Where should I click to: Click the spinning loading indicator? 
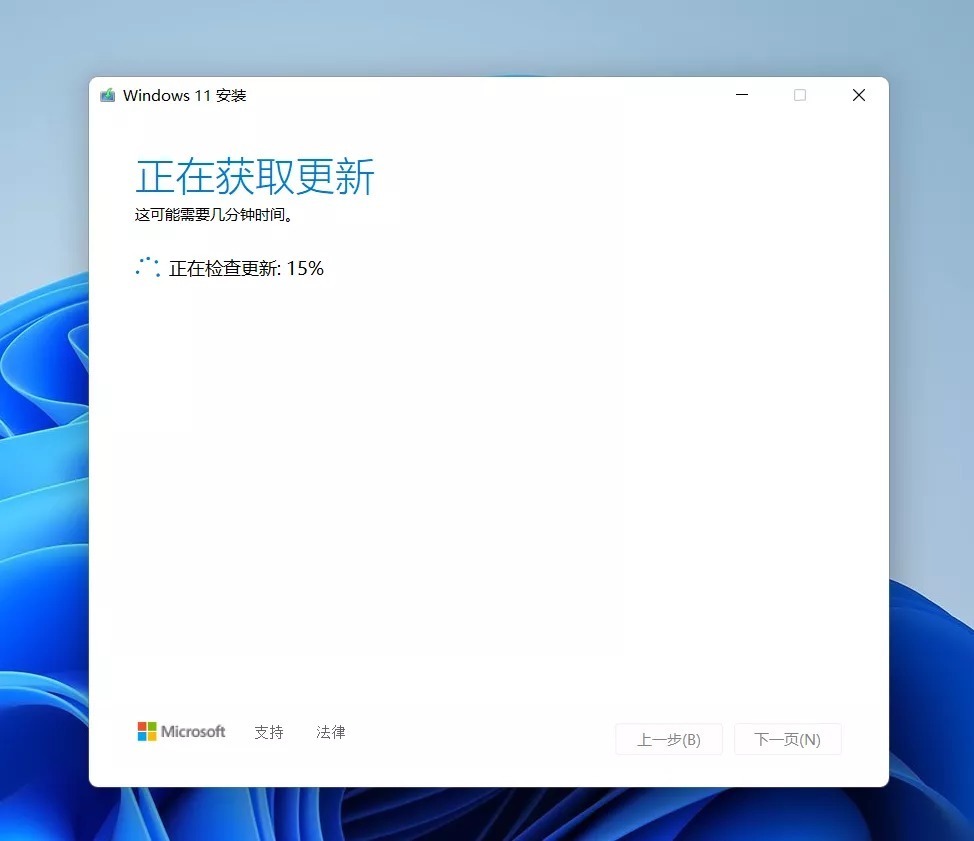click(147, 267)
